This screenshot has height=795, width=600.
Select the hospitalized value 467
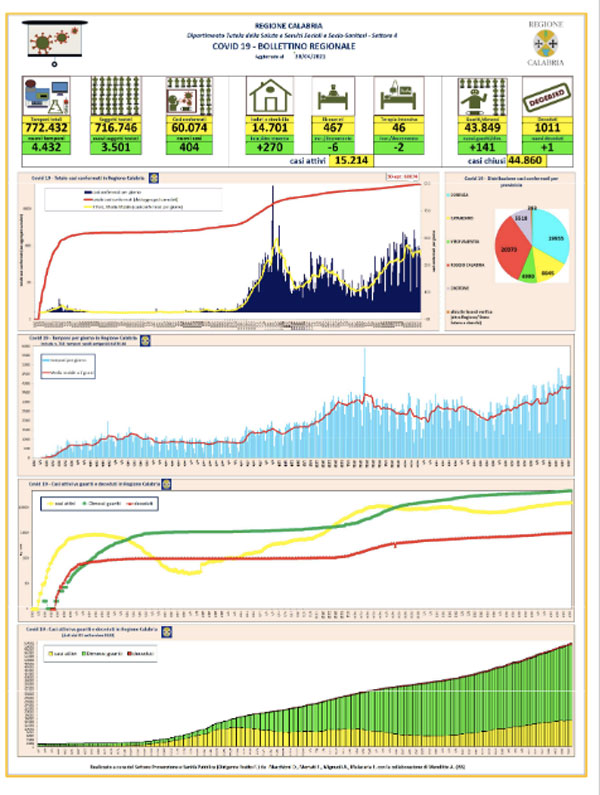pyautogui.click(x=333, y=128)
